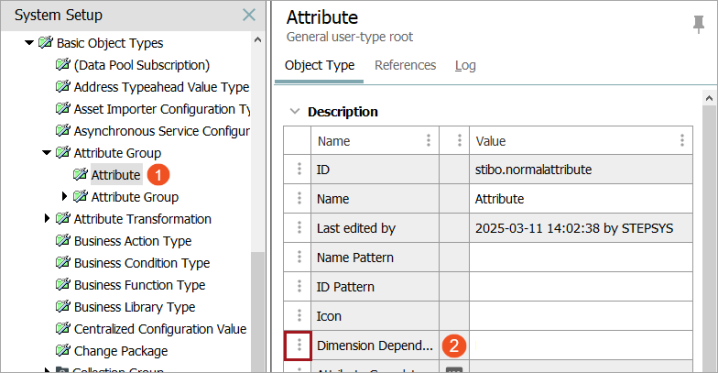Collapse the parent Attribute Group node
This screenshot has height=373, width=718.
coord(46,152)
